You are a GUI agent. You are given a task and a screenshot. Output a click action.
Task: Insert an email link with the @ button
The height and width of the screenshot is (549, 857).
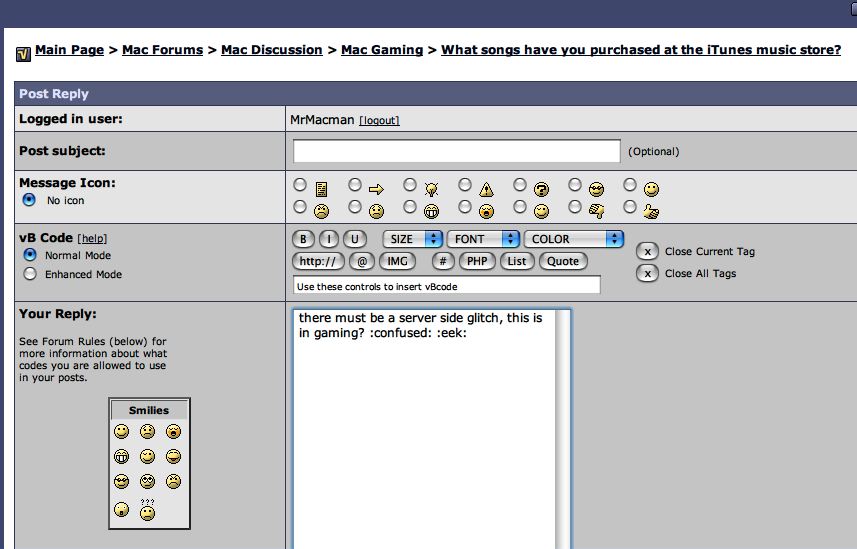pyautogui.click(x=361, y=261)
